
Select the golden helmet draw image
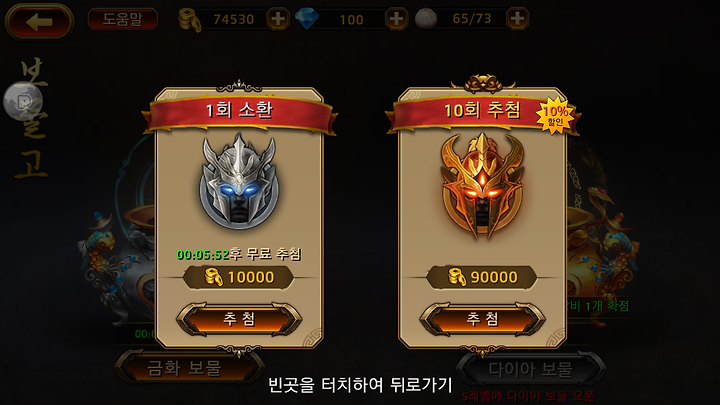482,184
